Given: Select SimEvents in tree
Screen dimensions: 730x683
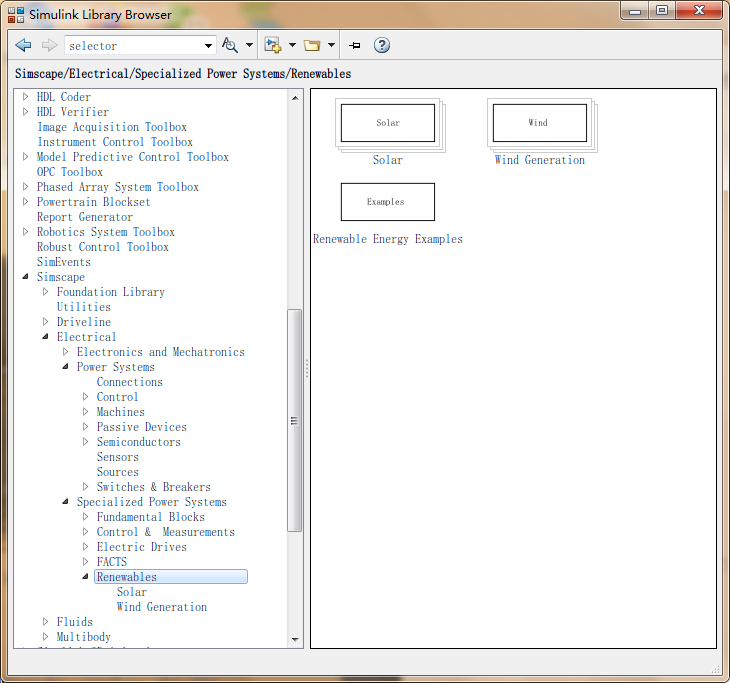Looking at the screenshot, I should coord(64,262).
